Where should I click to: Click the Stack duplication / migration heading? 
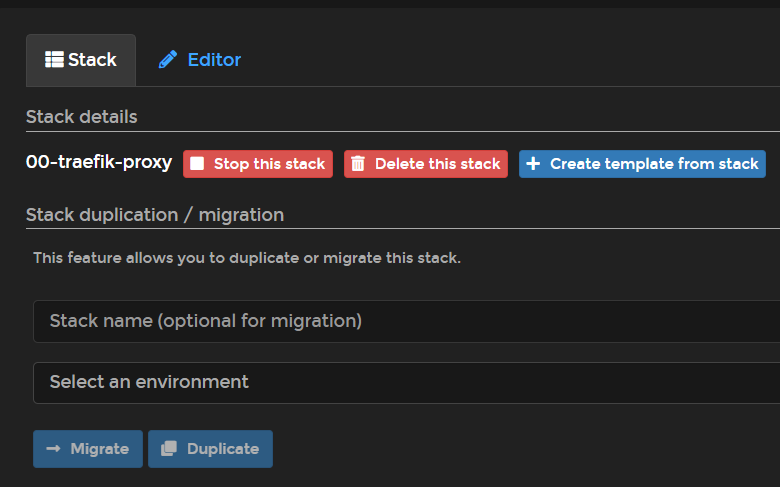coord(155,215)
